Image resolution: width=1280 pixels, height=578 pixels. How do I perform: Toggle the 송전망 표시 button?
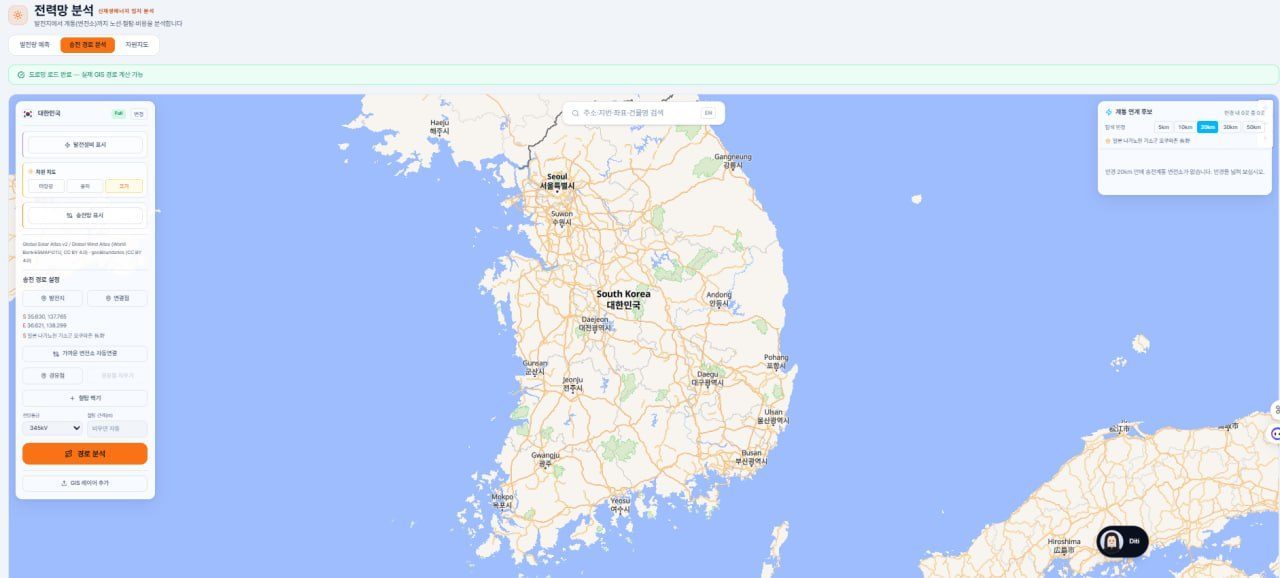point(85,215)
